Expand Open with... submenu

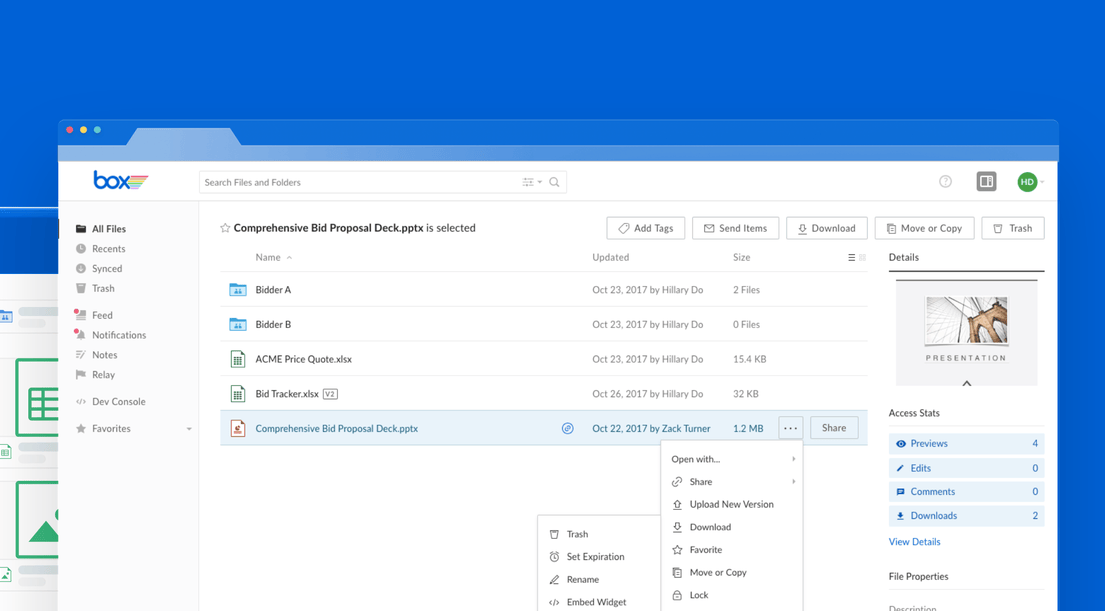(732, 459)
